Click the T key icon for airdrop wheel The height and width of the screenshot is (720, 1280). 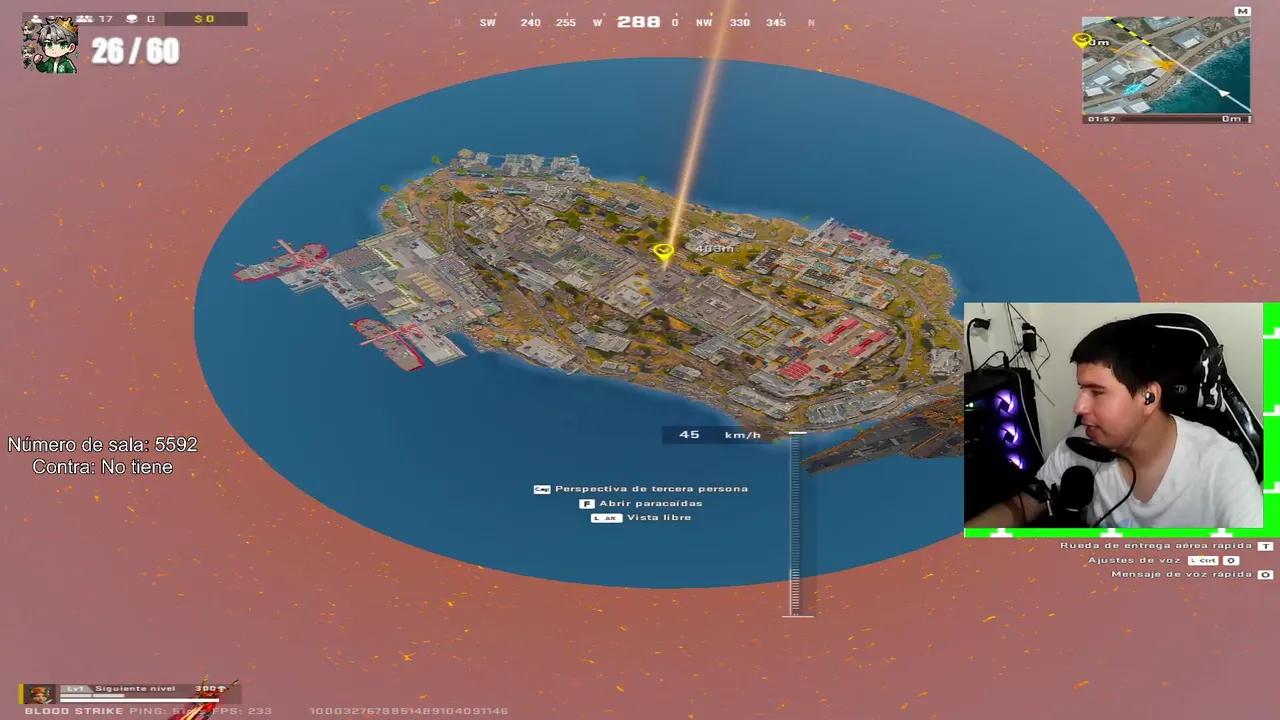[x=1265, y=546]
